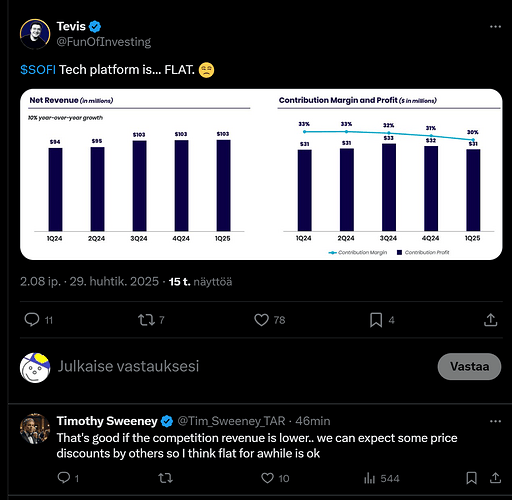The height and width of the screenshot is (500, 512).
Task: Open Timothy Sweeney's profile name
Action: [107, 421]
